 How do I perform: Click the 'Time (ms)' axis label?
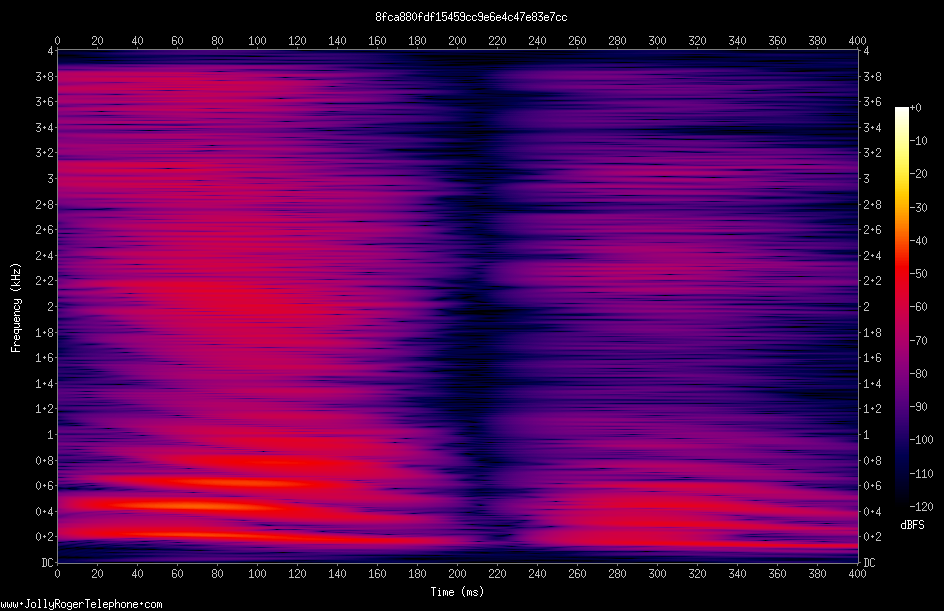click(x=457, y=592)
